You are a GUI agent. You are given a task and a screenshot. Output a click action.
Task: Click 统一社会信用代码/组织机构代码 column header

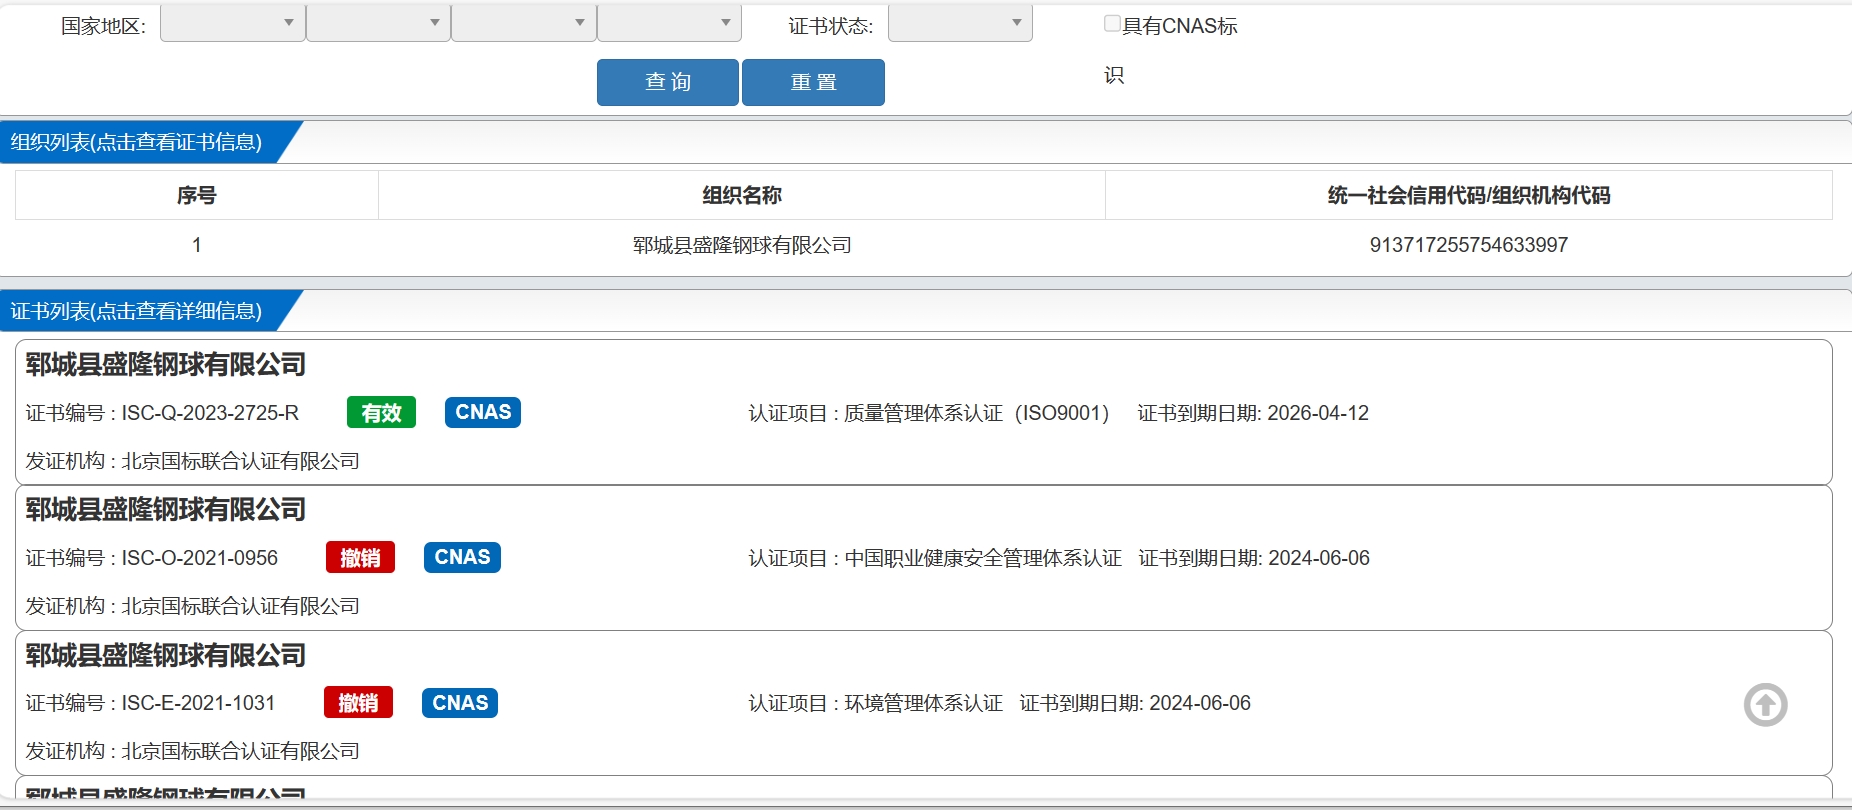click(x=1469, y=195)
